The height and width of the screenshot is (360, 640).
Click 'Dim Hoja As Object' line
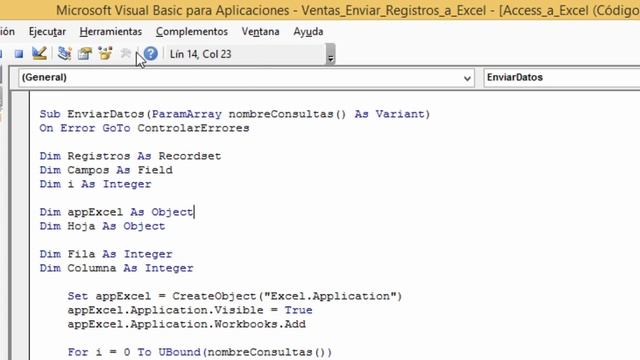coord(102,226)
